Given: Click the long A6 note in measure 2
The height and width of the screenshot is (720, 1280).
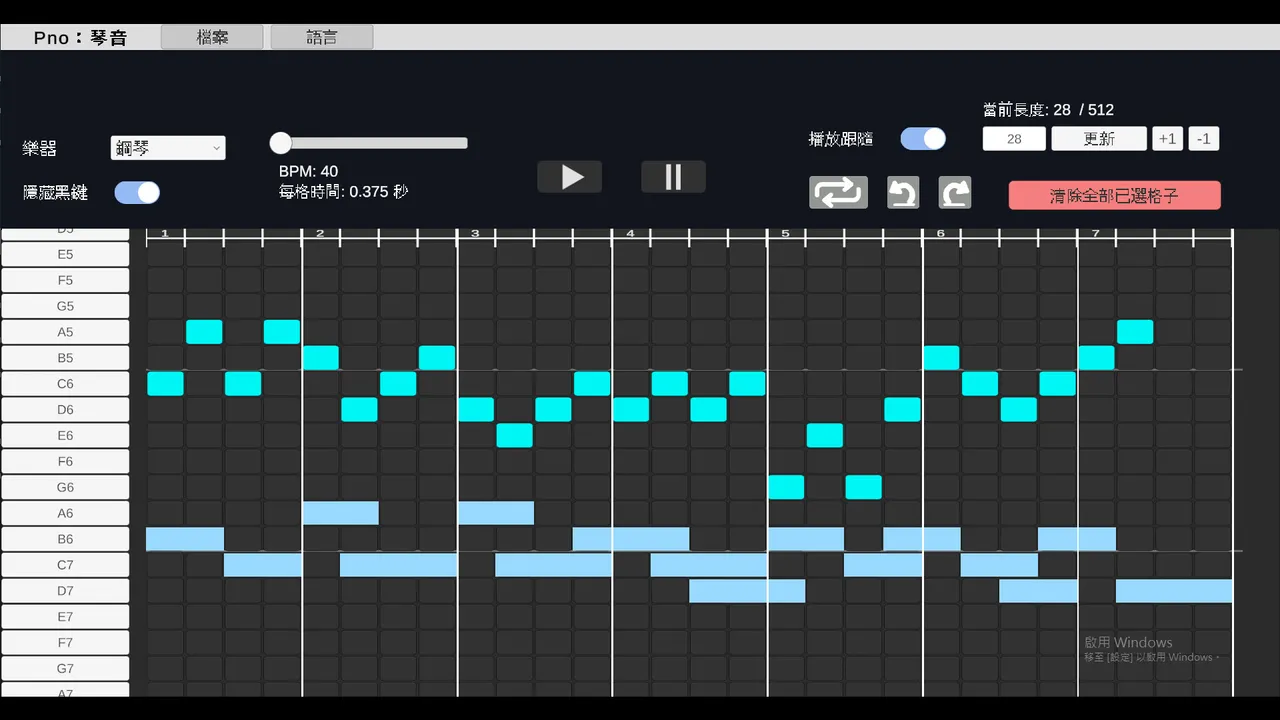Looking at the screenshot, I should (x=340, y=513).
